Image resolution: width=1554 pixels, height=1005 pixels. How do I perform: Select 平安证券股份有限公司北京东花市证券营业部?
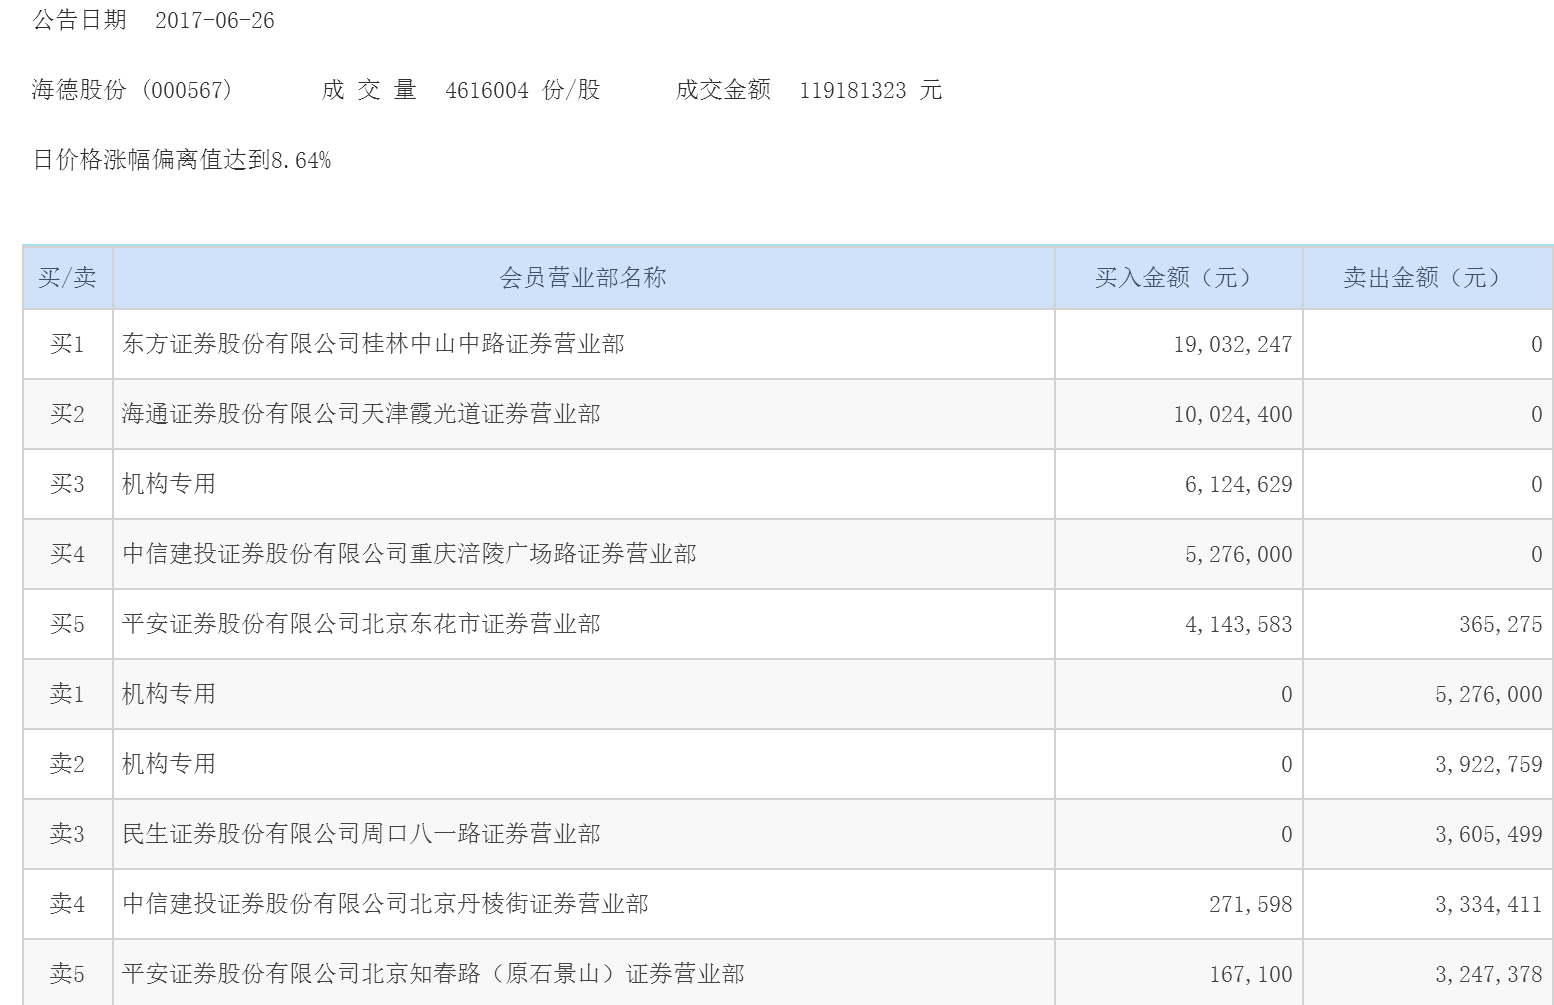tap(361, 624)
